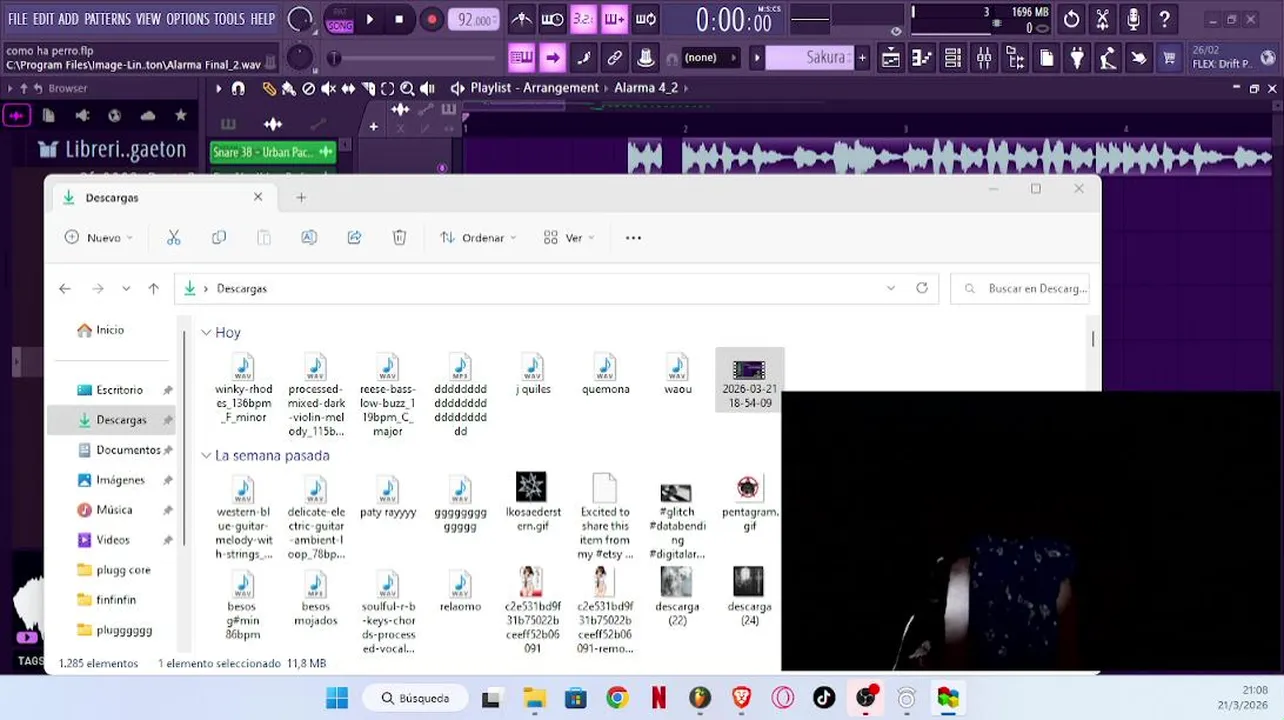This screenshot has height=720, width=1284.
Task: Collapse the La semana pasada group
Action: [x=206, y=456]
